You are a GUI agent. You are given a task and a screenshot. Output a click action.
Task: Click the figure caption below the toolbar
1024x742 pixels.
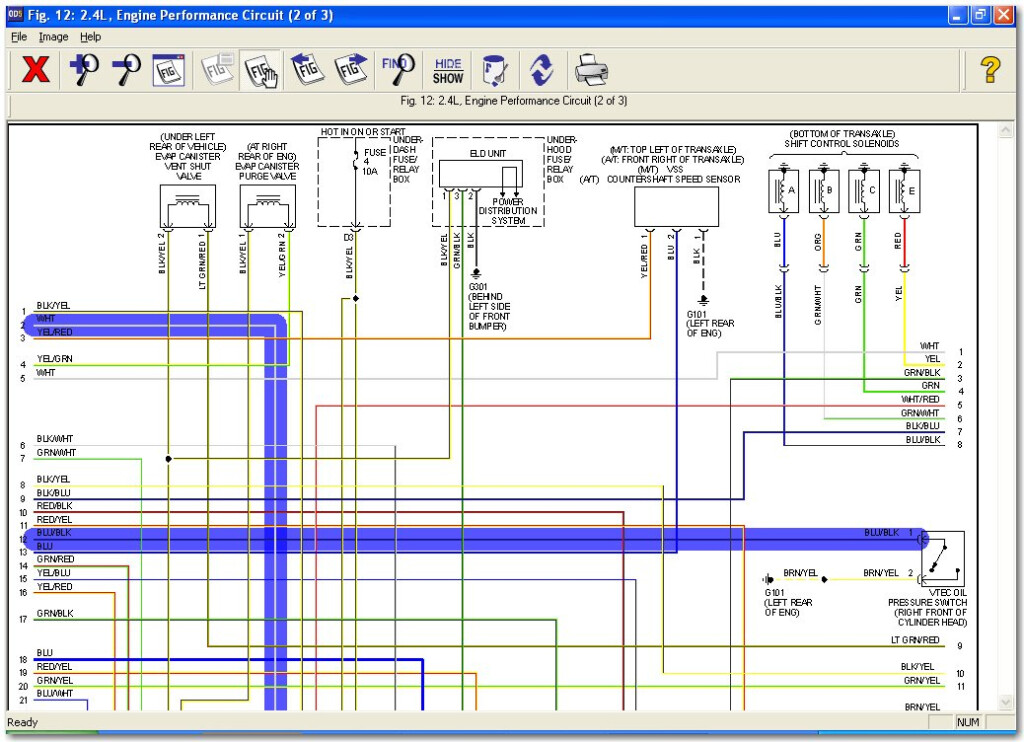[x=513, y=101]
